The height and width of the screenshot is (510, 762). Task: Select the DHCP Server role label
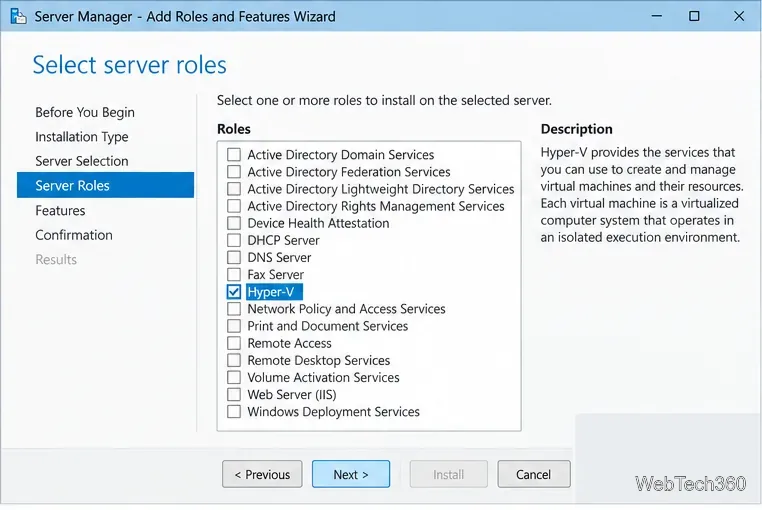tap(283, 240)
